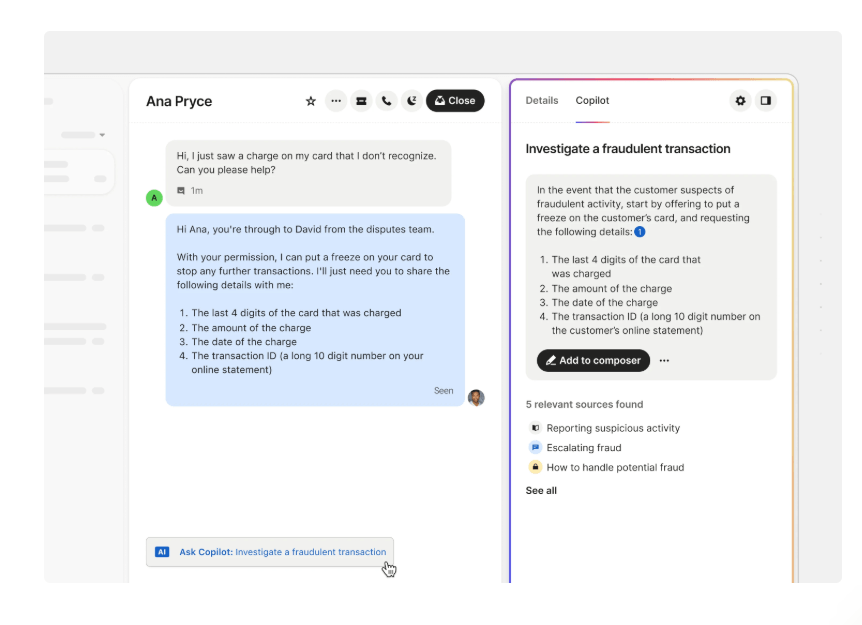This screenshot has width=862, height=625.
Task: Click Ask Copilot: Investigate a fraudulent transaction
Action: tap(270, 552)
